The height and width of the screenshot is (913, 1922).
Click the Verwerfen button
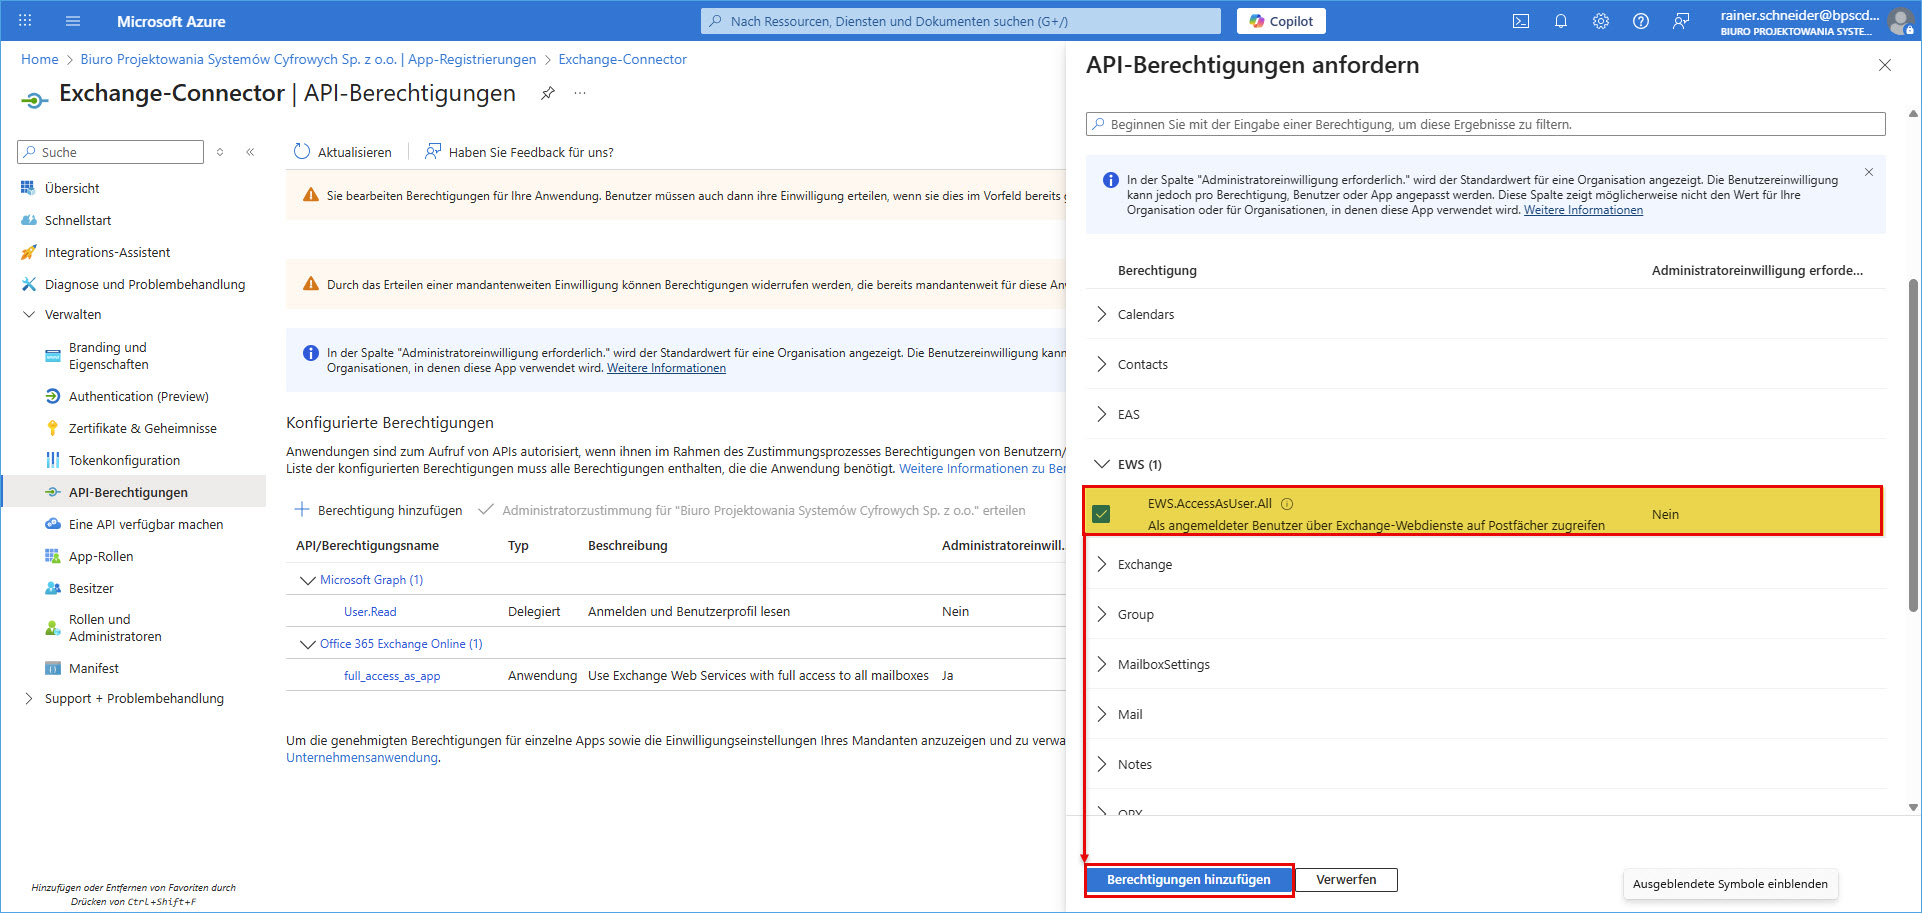(x=1346, y=880)
